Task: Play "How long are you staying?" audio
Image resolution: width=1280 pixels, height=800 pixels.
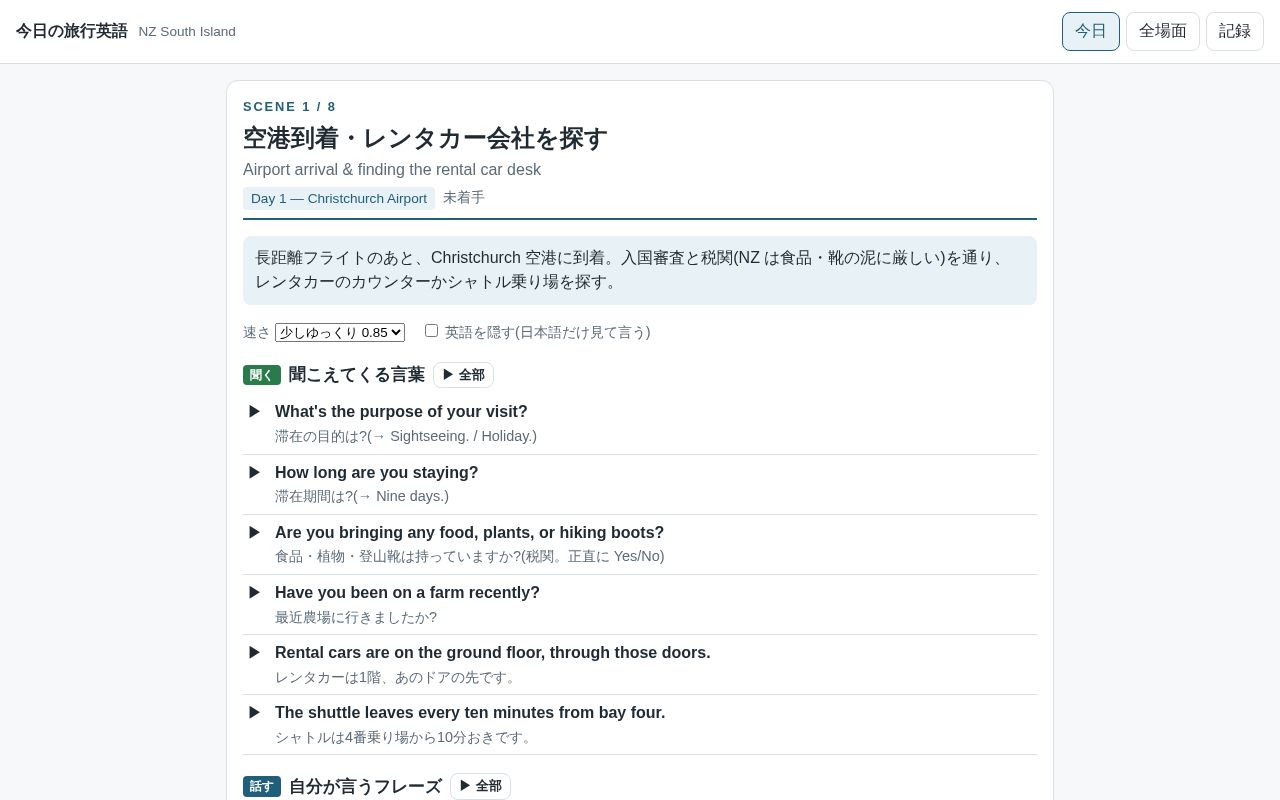Action: pos(255,472)
